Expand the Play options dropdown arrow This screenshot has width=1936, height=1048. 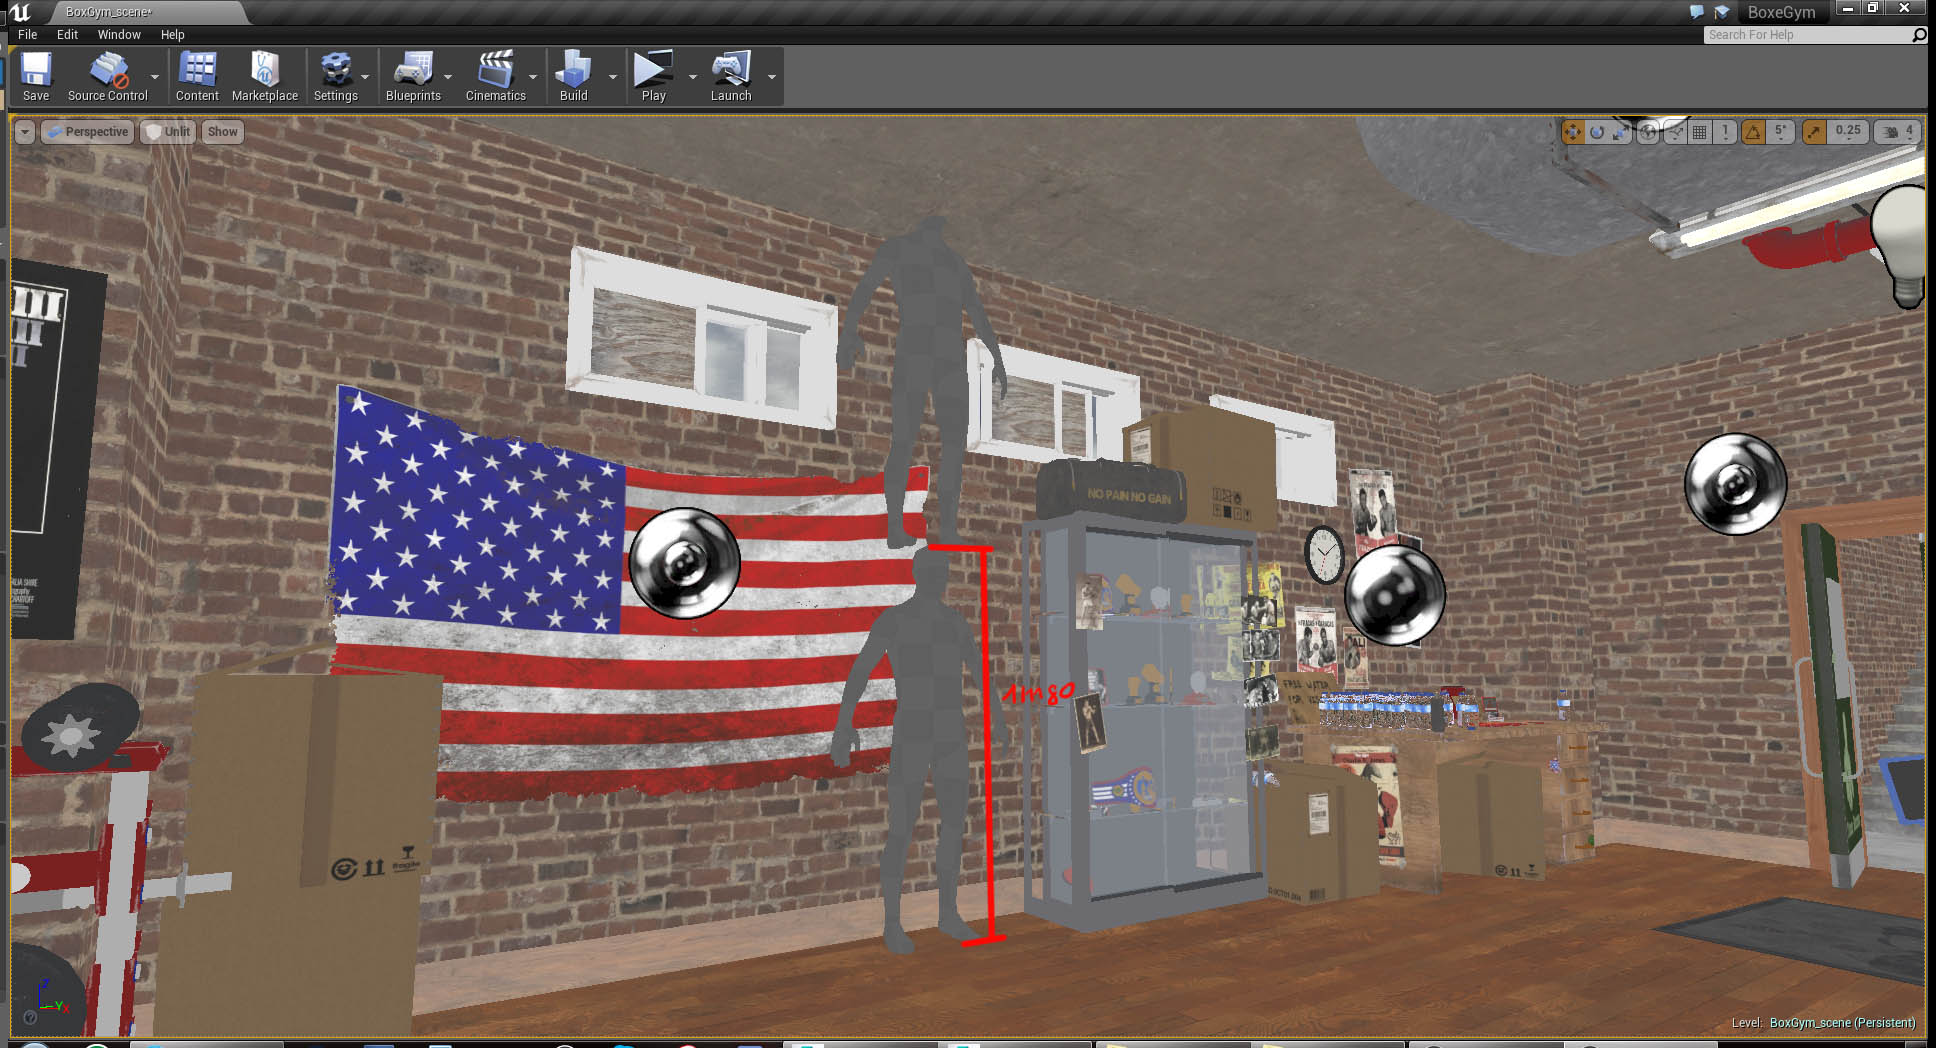click(x=693, y=77)
